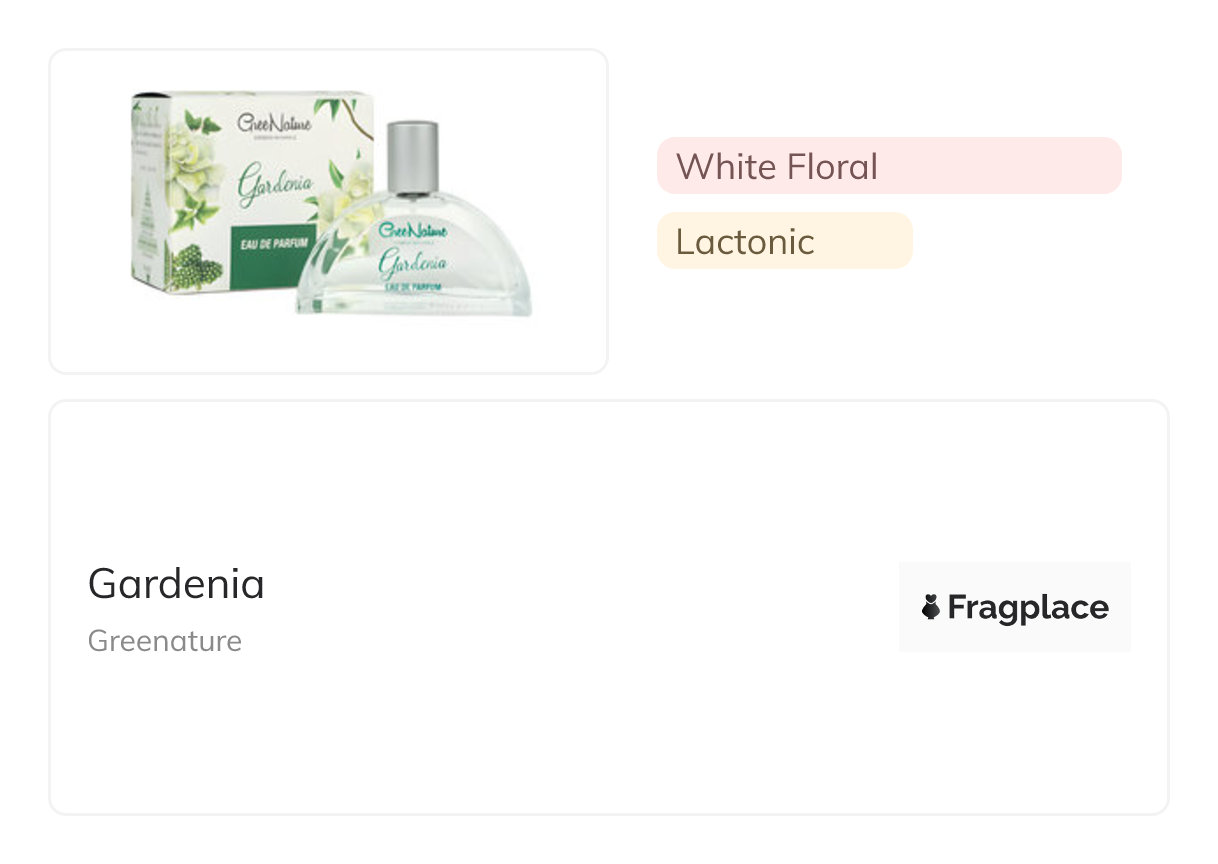Image resolution: width=1218 pixels, height=864 pixels.
Task: Open the Gardenia perfume title
Action: (176, 584)
